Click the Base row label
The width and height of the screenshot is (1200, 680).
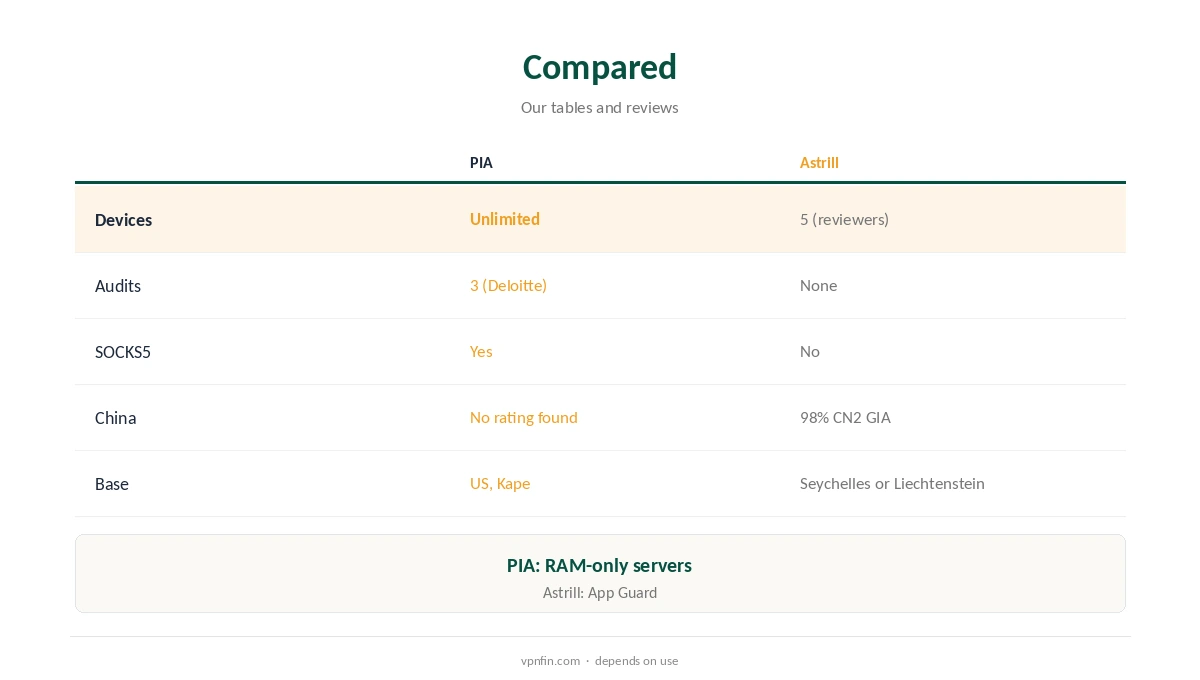tap(112, 484)
